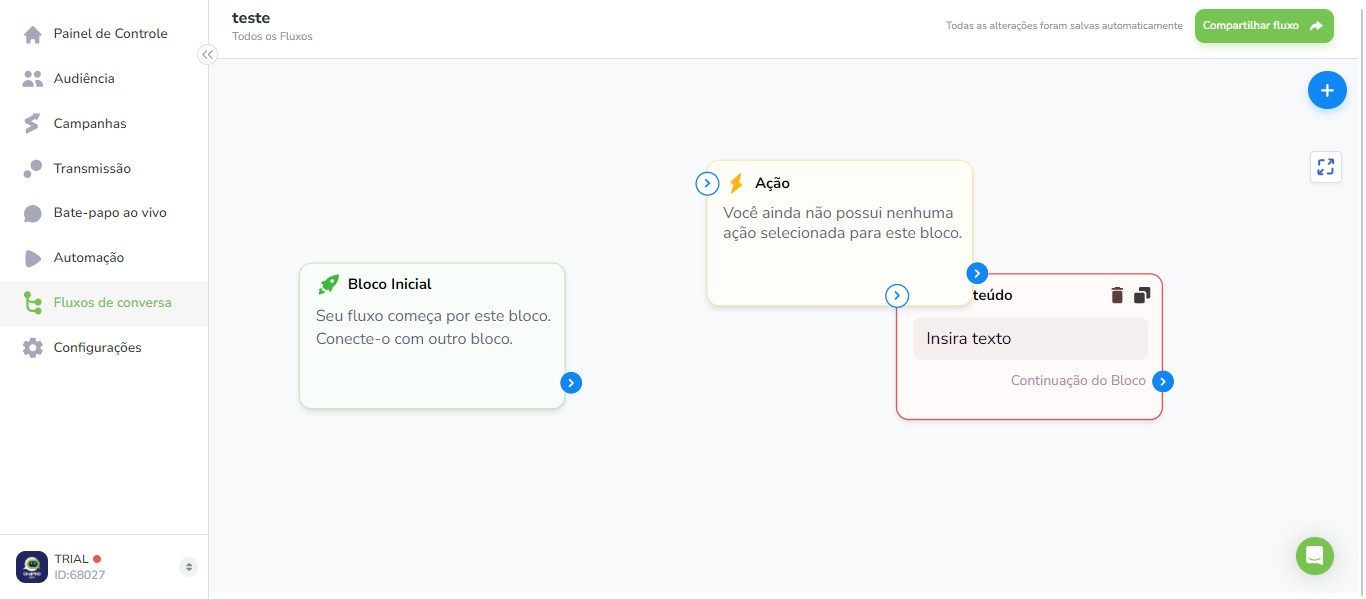This screenshot has width=1366, height=599.
Task: Click Todos os Fluxos breadcrumb link
Action: coord(272,37)
